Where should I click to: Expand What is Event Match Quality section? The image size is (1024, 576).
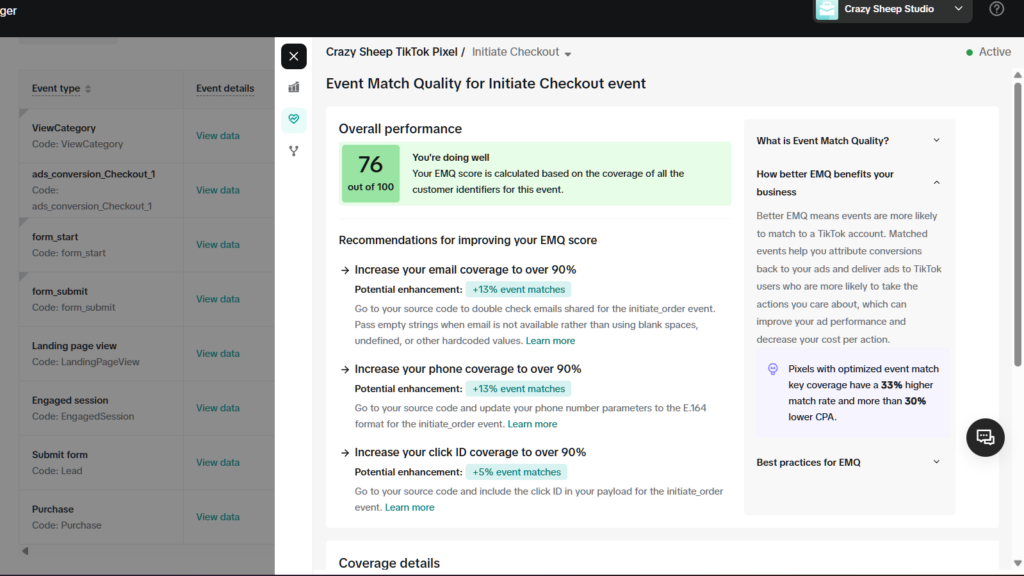coord(936,141)
